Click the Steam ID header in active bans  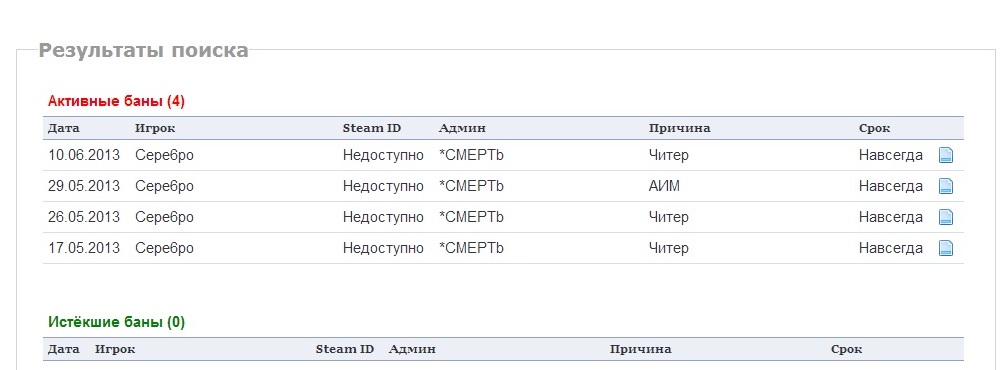click(x=372, y=128)
